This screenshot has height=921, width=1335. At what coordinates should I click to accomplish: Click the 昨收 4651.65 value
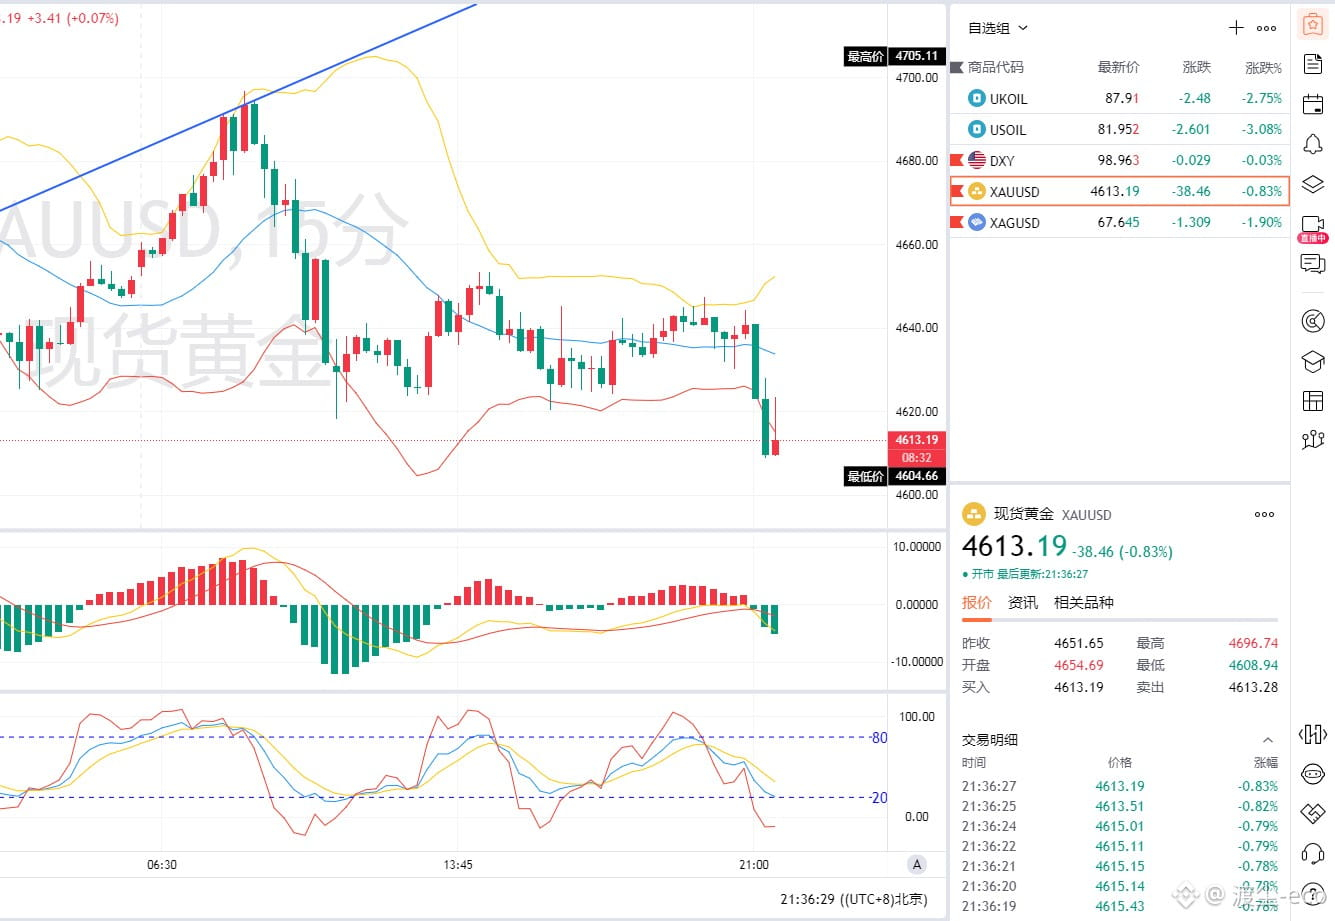pyautogui.click(x=1078, y=643)
